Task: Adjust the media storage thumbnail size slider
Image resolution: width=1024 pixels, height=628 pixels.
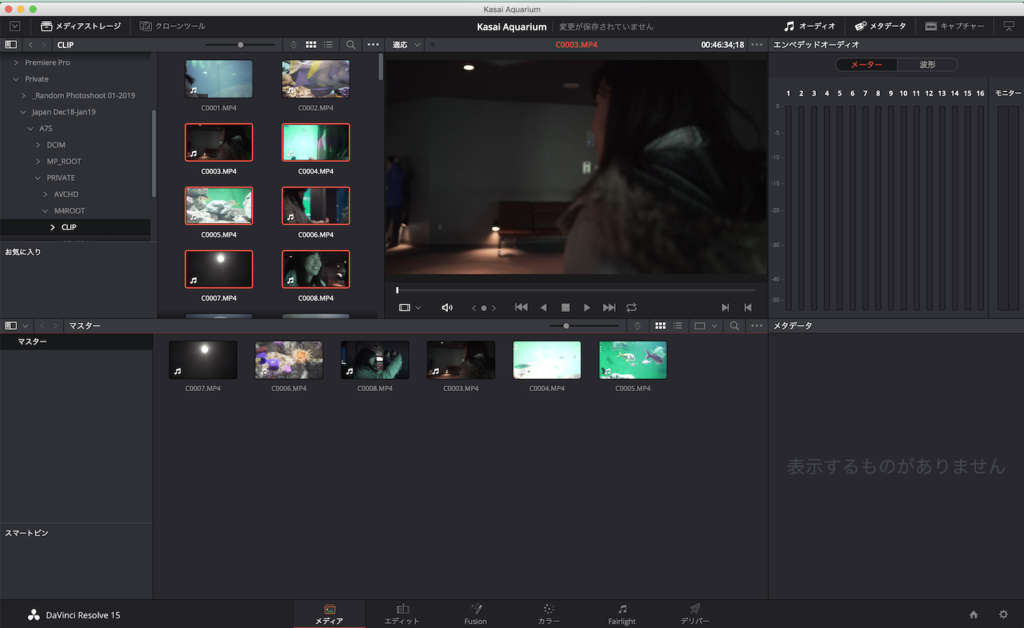Action: tap(240, 45)
